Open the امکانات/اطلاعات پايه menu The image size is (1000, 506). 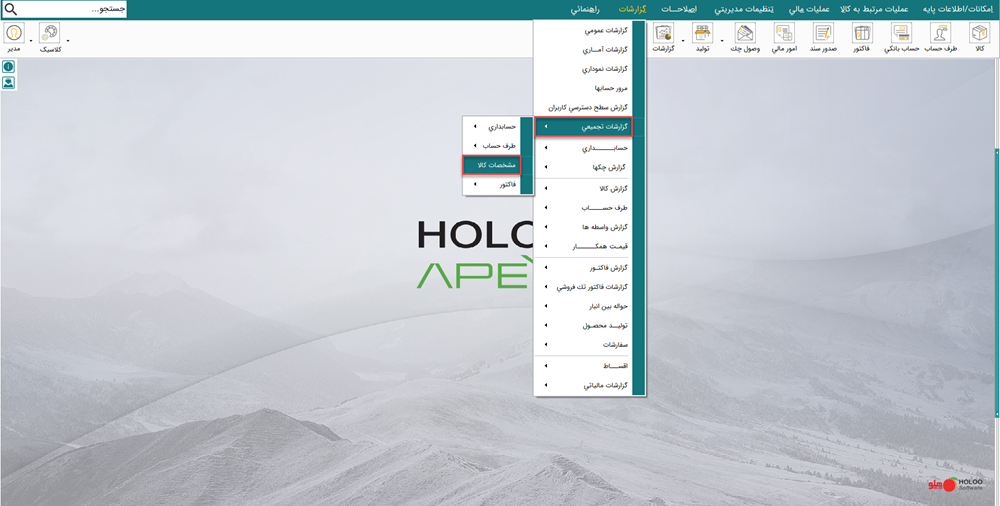click(959, 10)
